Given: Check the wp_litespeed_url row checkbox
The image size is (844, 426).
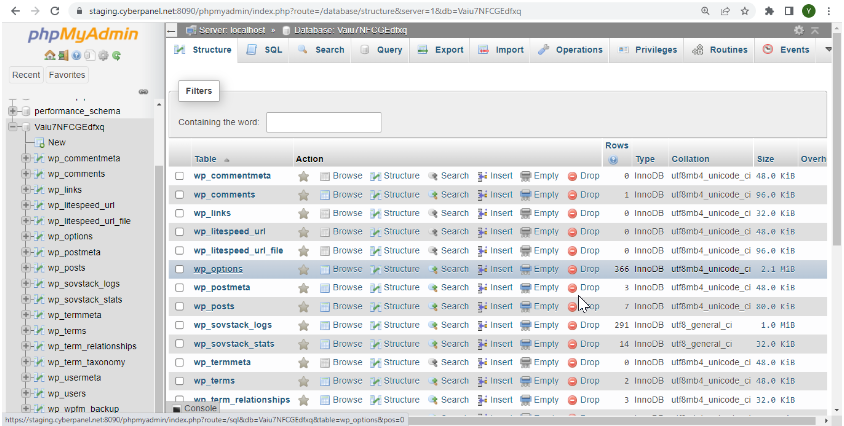Looking at the screenshot, I should (180, 232).
